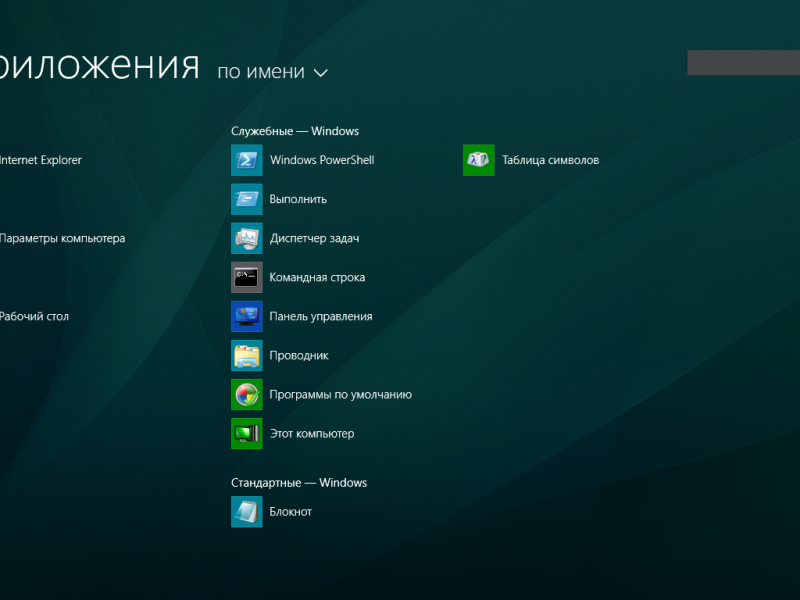The image size is (800, 600).
Task: Select the 'Диспетчер задач' label
Action: point(314,238)
